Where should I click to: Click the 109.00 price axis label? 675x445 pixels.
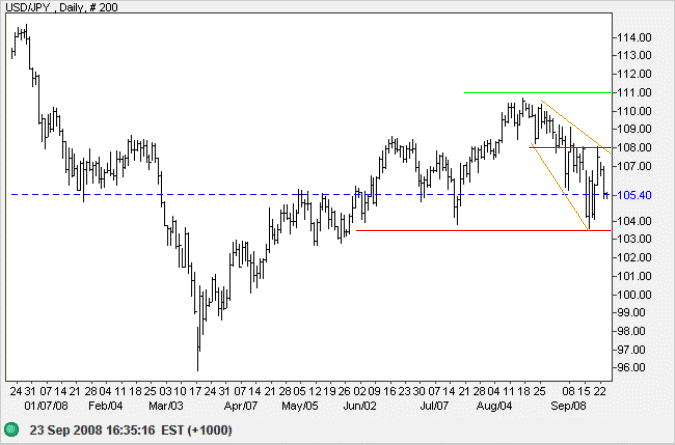(x=634, y=129)
